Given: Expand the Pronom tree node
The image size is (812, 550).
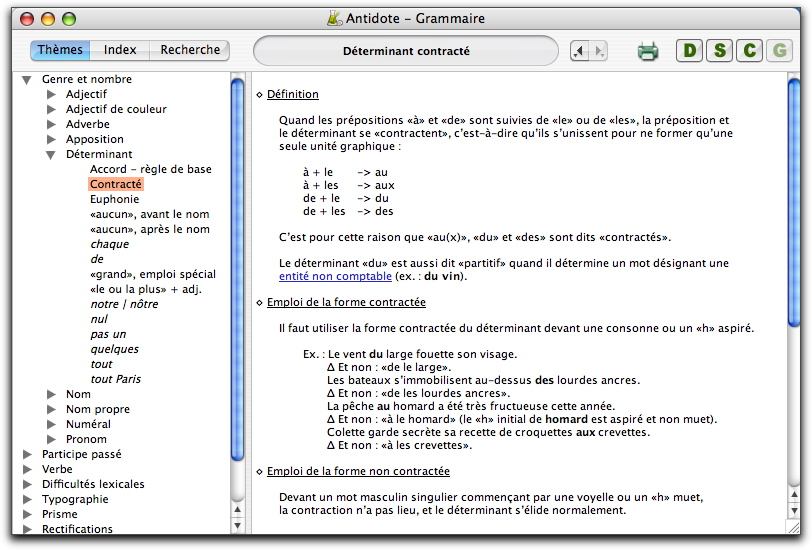Looking at the screenshot, I should (51, 439).
